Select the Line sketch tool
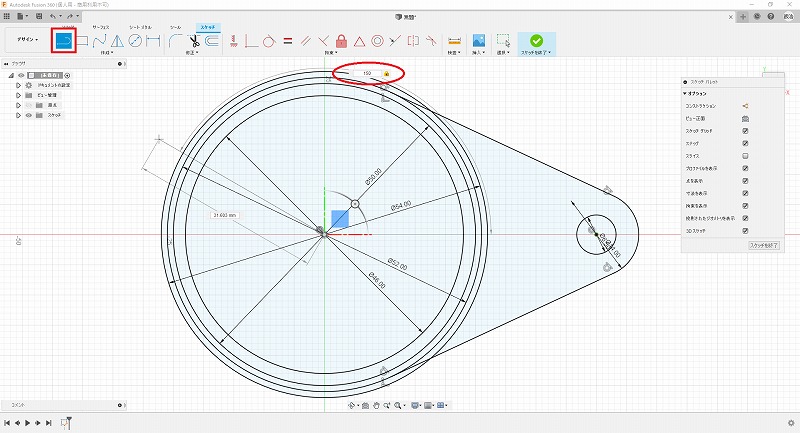Viewport: 800px width, 433px height. pyautogui.click(x=65, y=41)
